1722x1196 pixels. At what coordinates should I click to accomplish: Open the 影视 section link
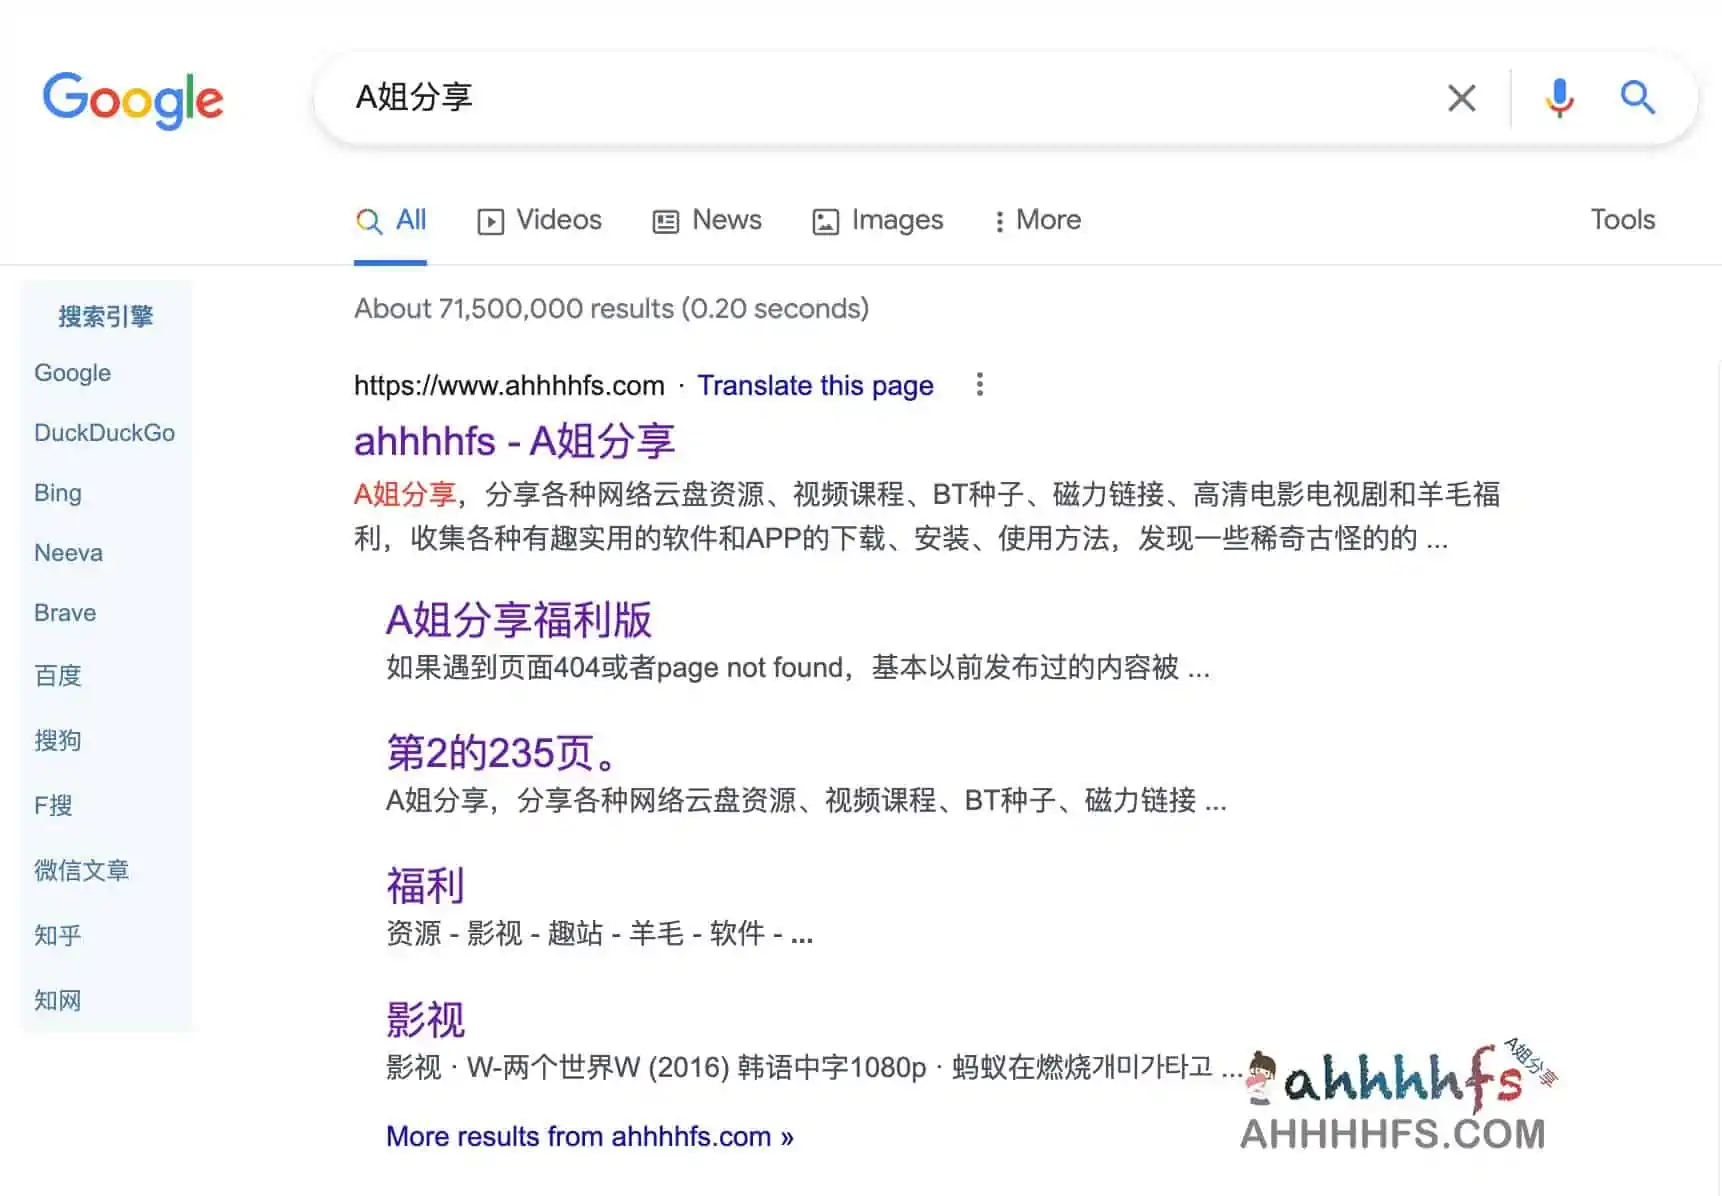pyautogui.click(x=424, y=1017)
